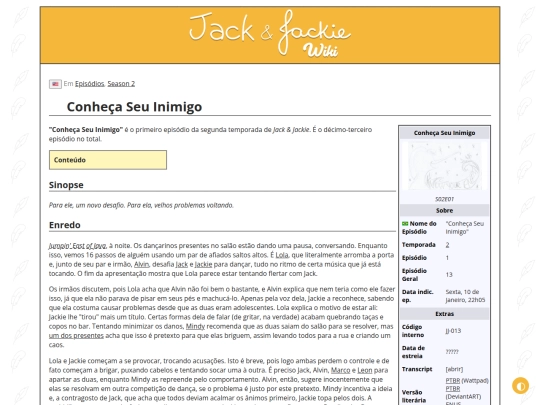Open the Leon character link
The width and height of the screenshot is (540, 405).
[365, 370]
